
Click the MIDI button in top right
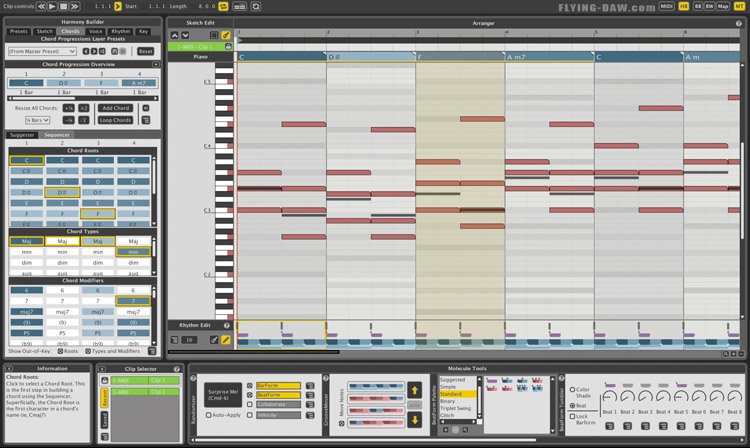pyautogui.click(x=666, y=6)
